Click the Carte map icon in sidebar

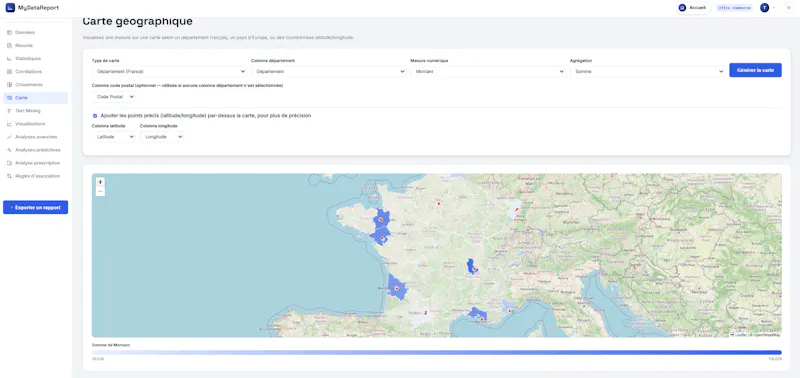pyautogui.click(x=9, y=98)
